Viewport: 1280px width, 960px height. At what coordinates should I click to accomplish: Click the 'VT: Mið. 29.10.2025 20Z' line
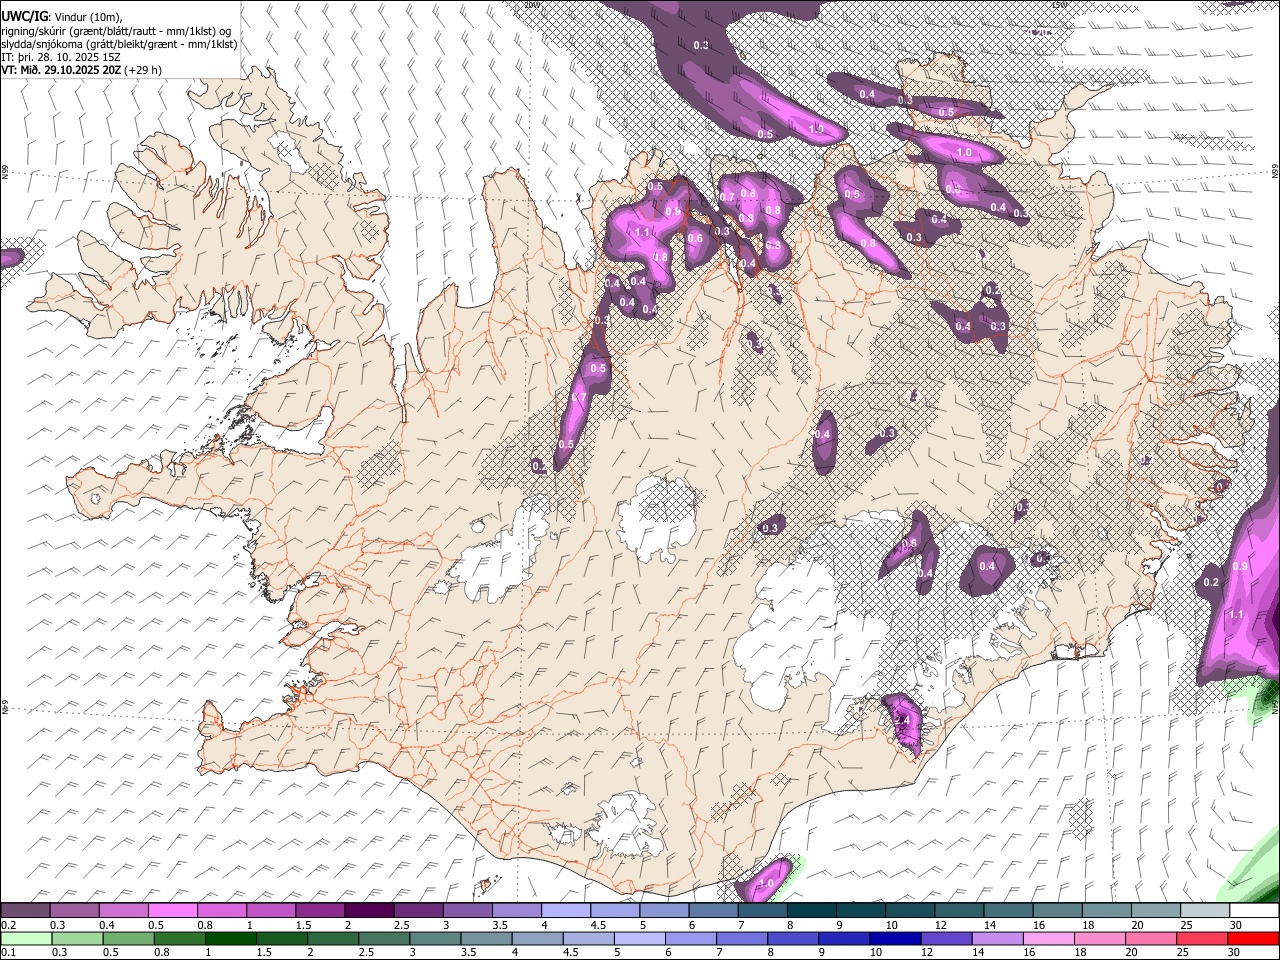(x=61, y=70)
